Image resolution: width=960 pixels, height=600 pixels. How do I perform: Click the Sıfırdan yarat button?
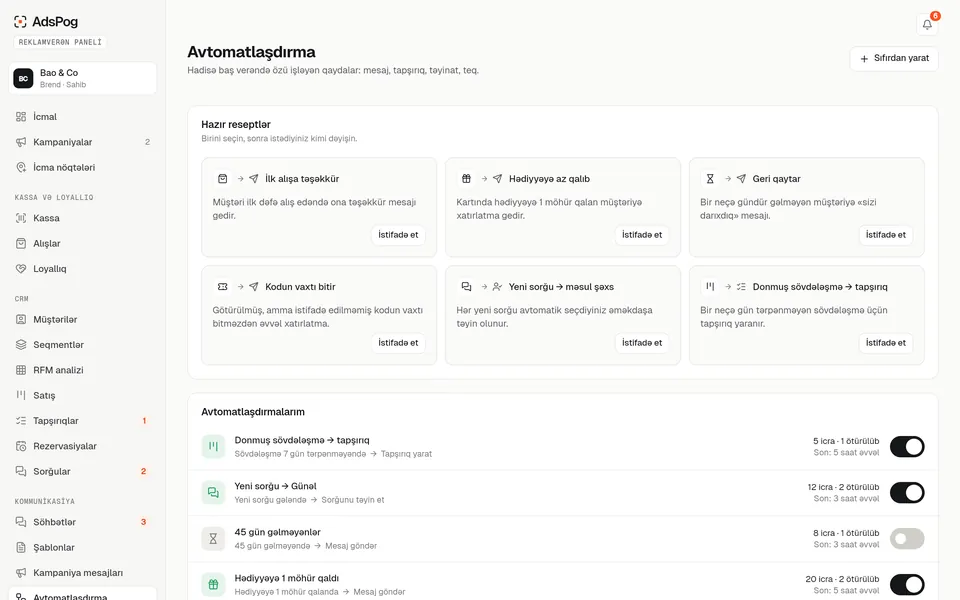pos(894,59)
